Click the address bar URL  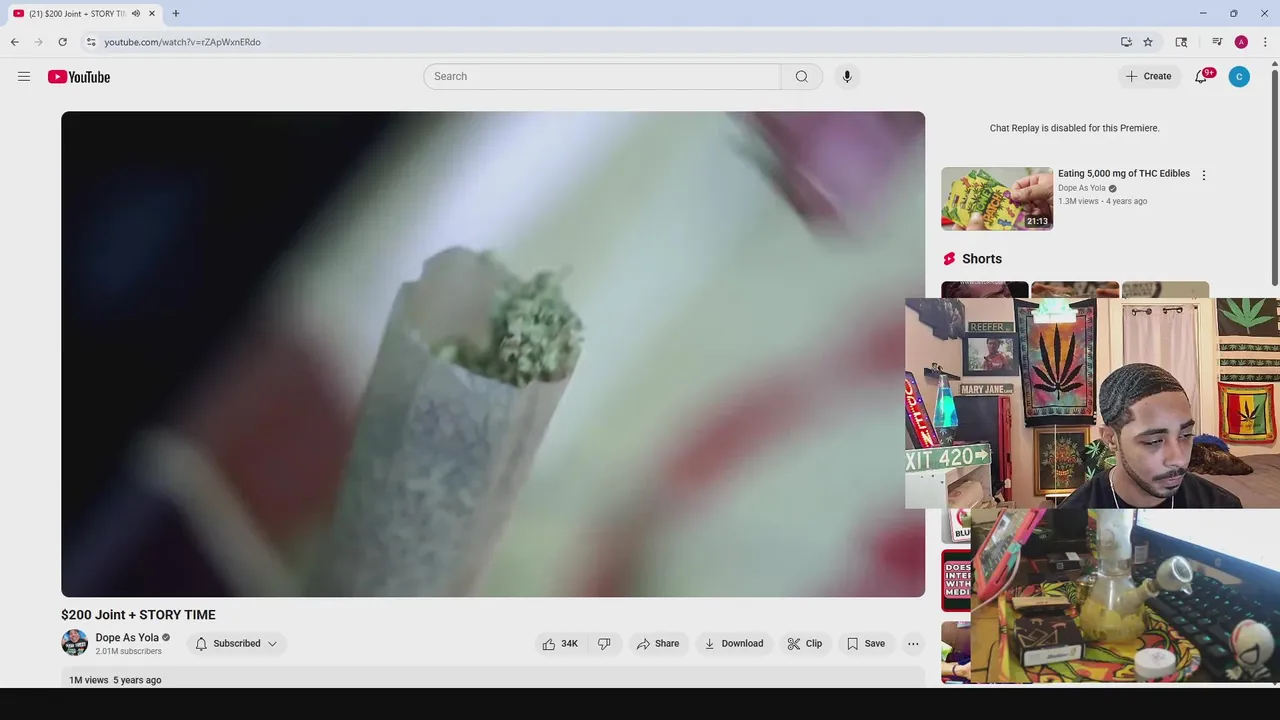pos(182,42)
